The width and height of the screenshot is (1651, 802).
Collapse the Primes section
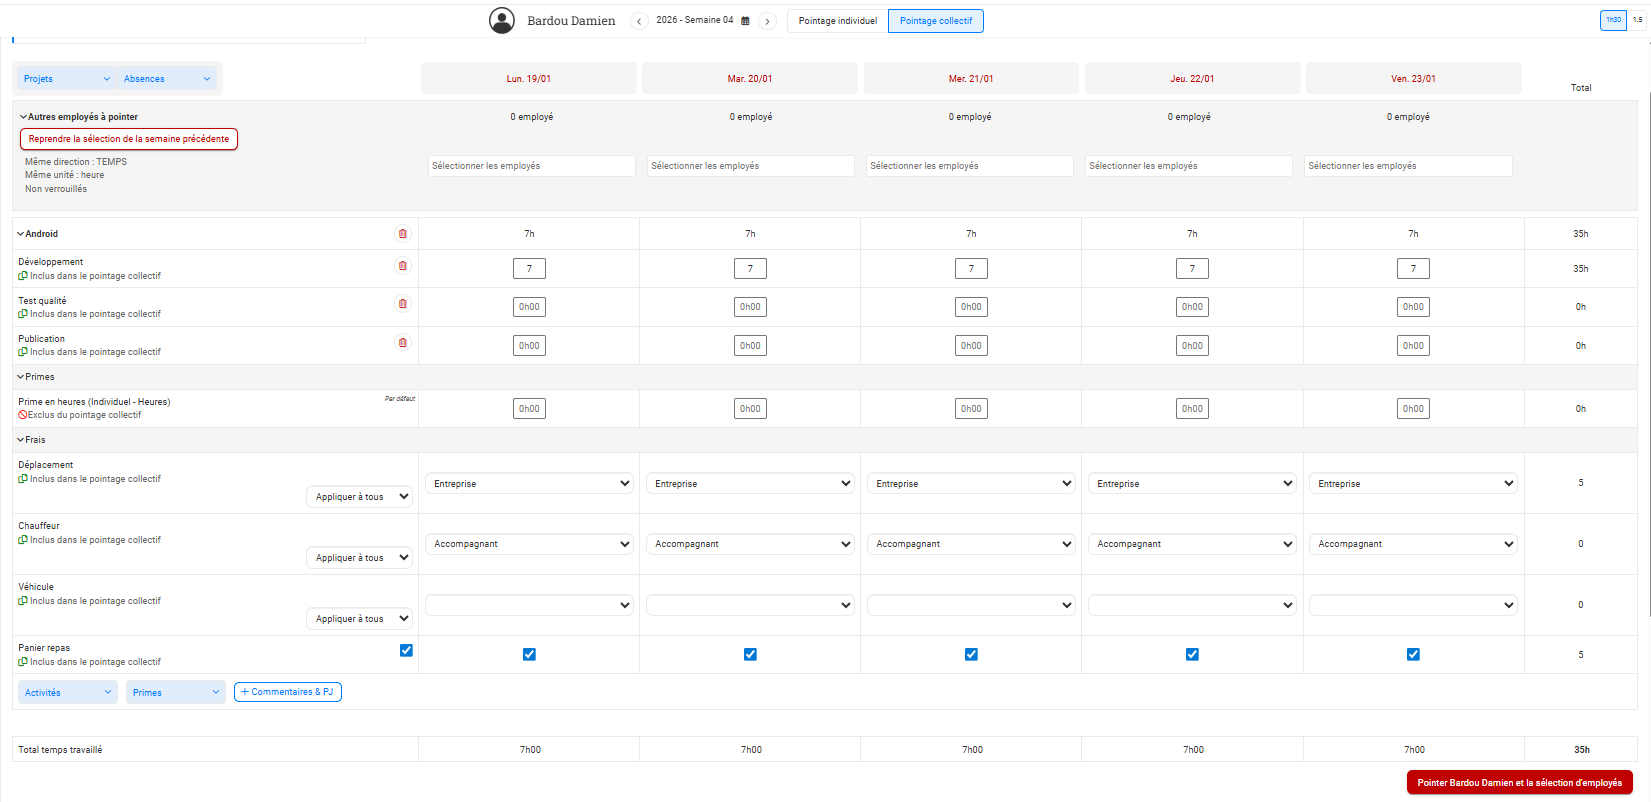(35, 377)
